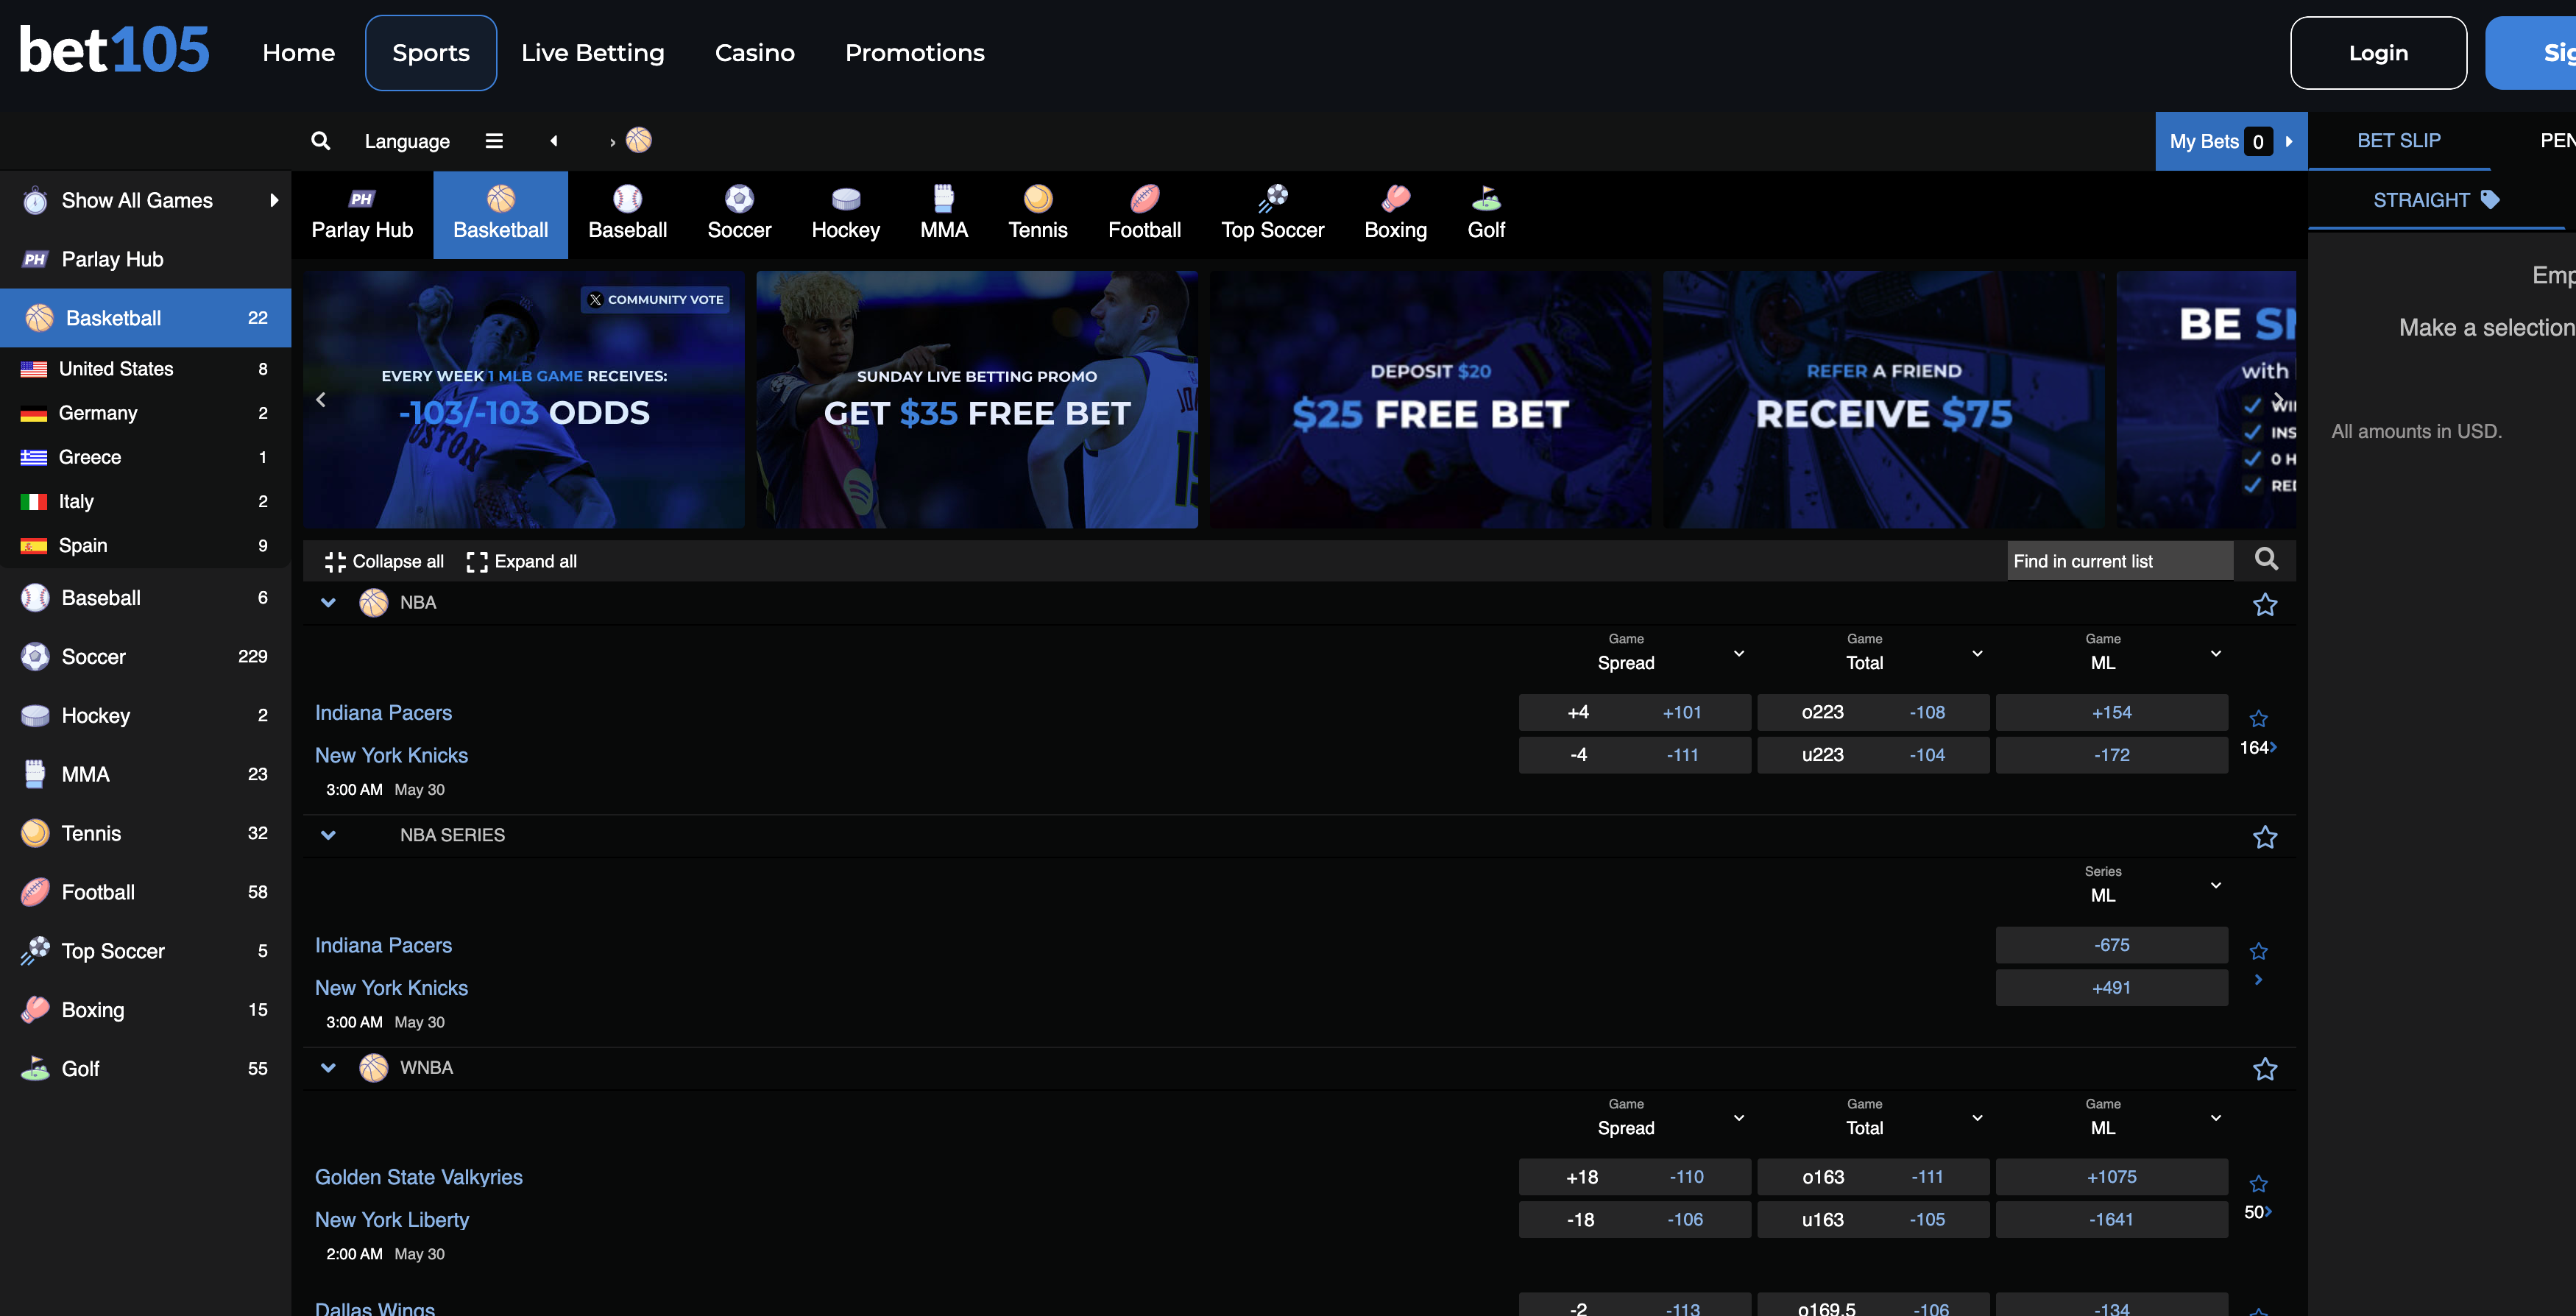The width and height of the screenshot is (2576, 1316).
Task: Filter basketball by United States
Action: pos(145,369)
